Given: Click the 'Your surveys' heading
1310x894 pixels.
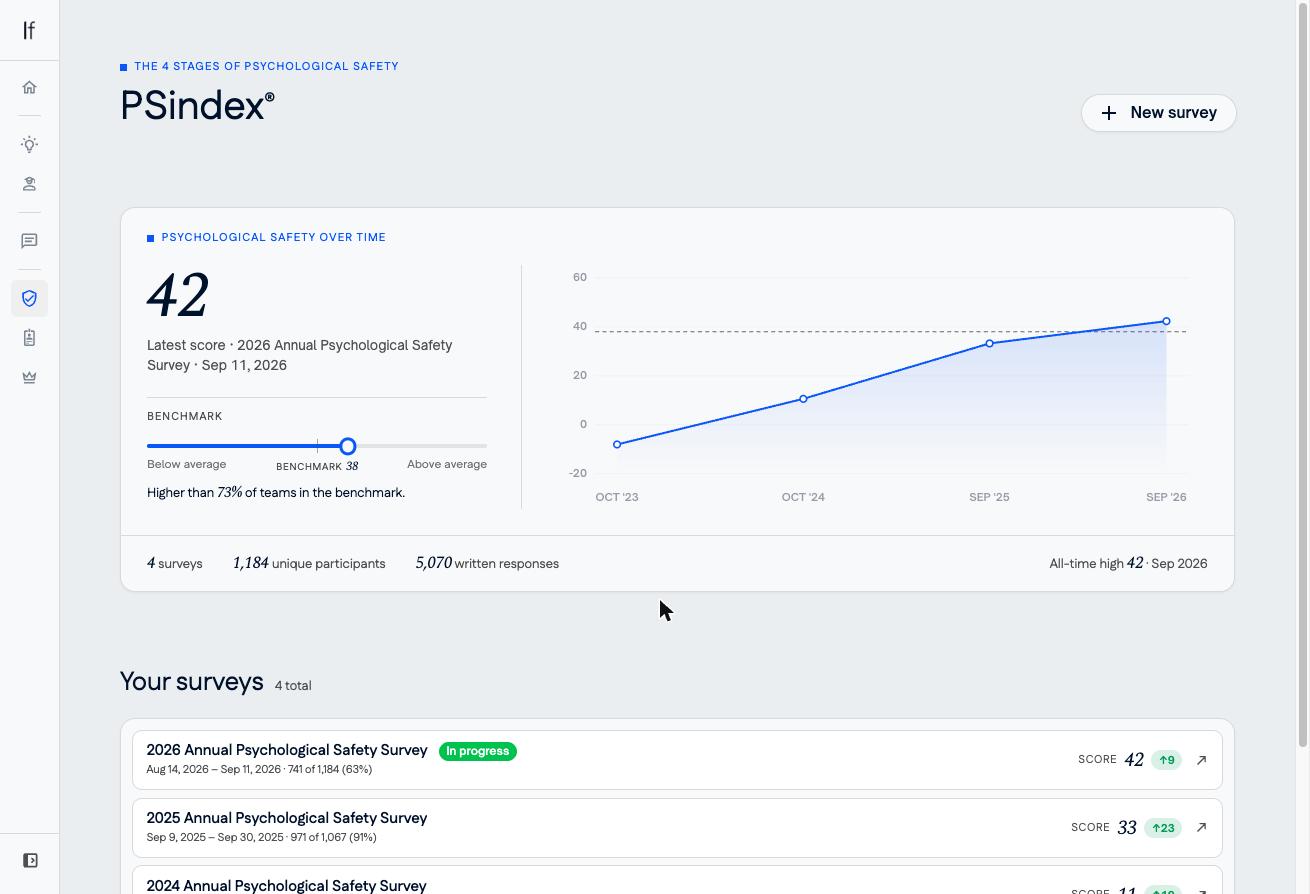Looking at the screenshot, I should pyautogui.click(x=192, y=682).
